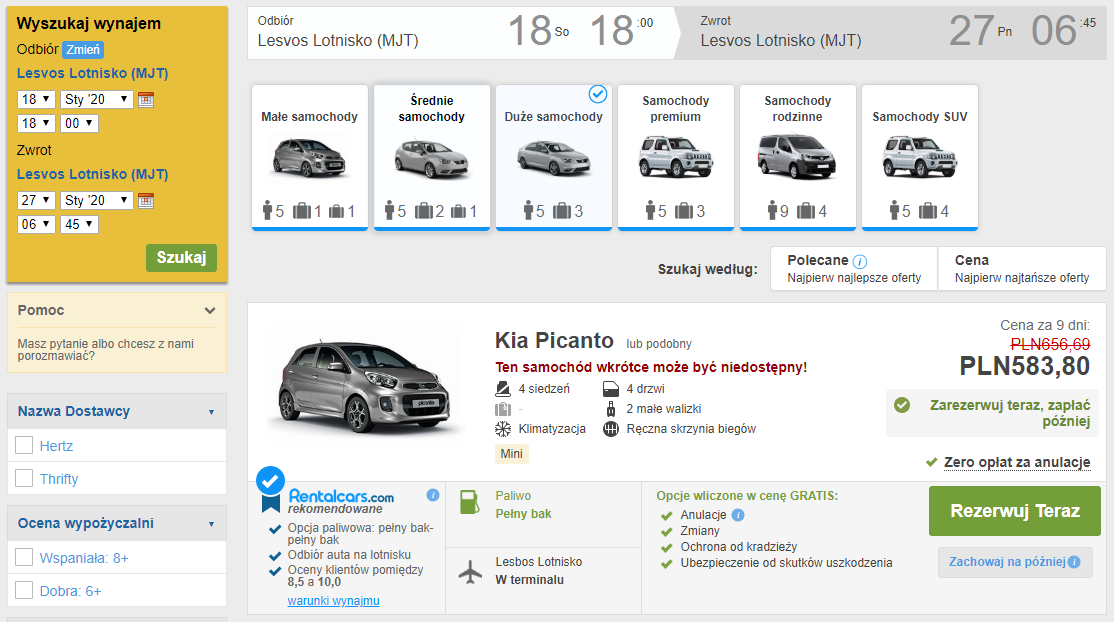Click the selected checkmark on Duże samochody
The width and height of the screenshot is (1114, 622).
coord(598,94)
